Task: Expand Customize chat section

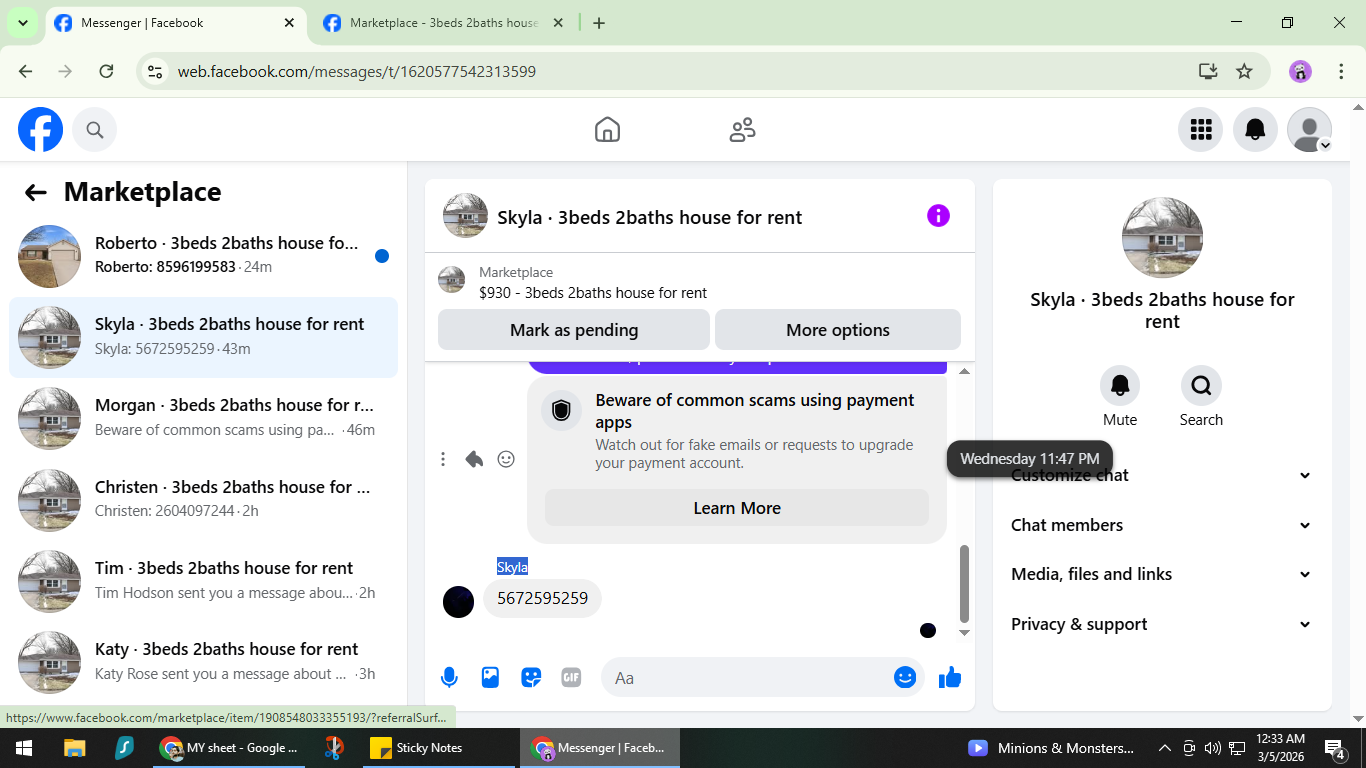Action: coord(1161,475)
